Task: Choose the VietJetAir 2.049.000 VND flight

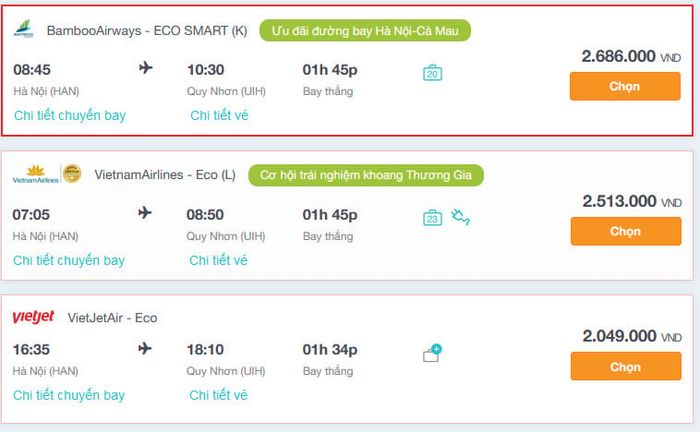Action: (x=626, y=366)
